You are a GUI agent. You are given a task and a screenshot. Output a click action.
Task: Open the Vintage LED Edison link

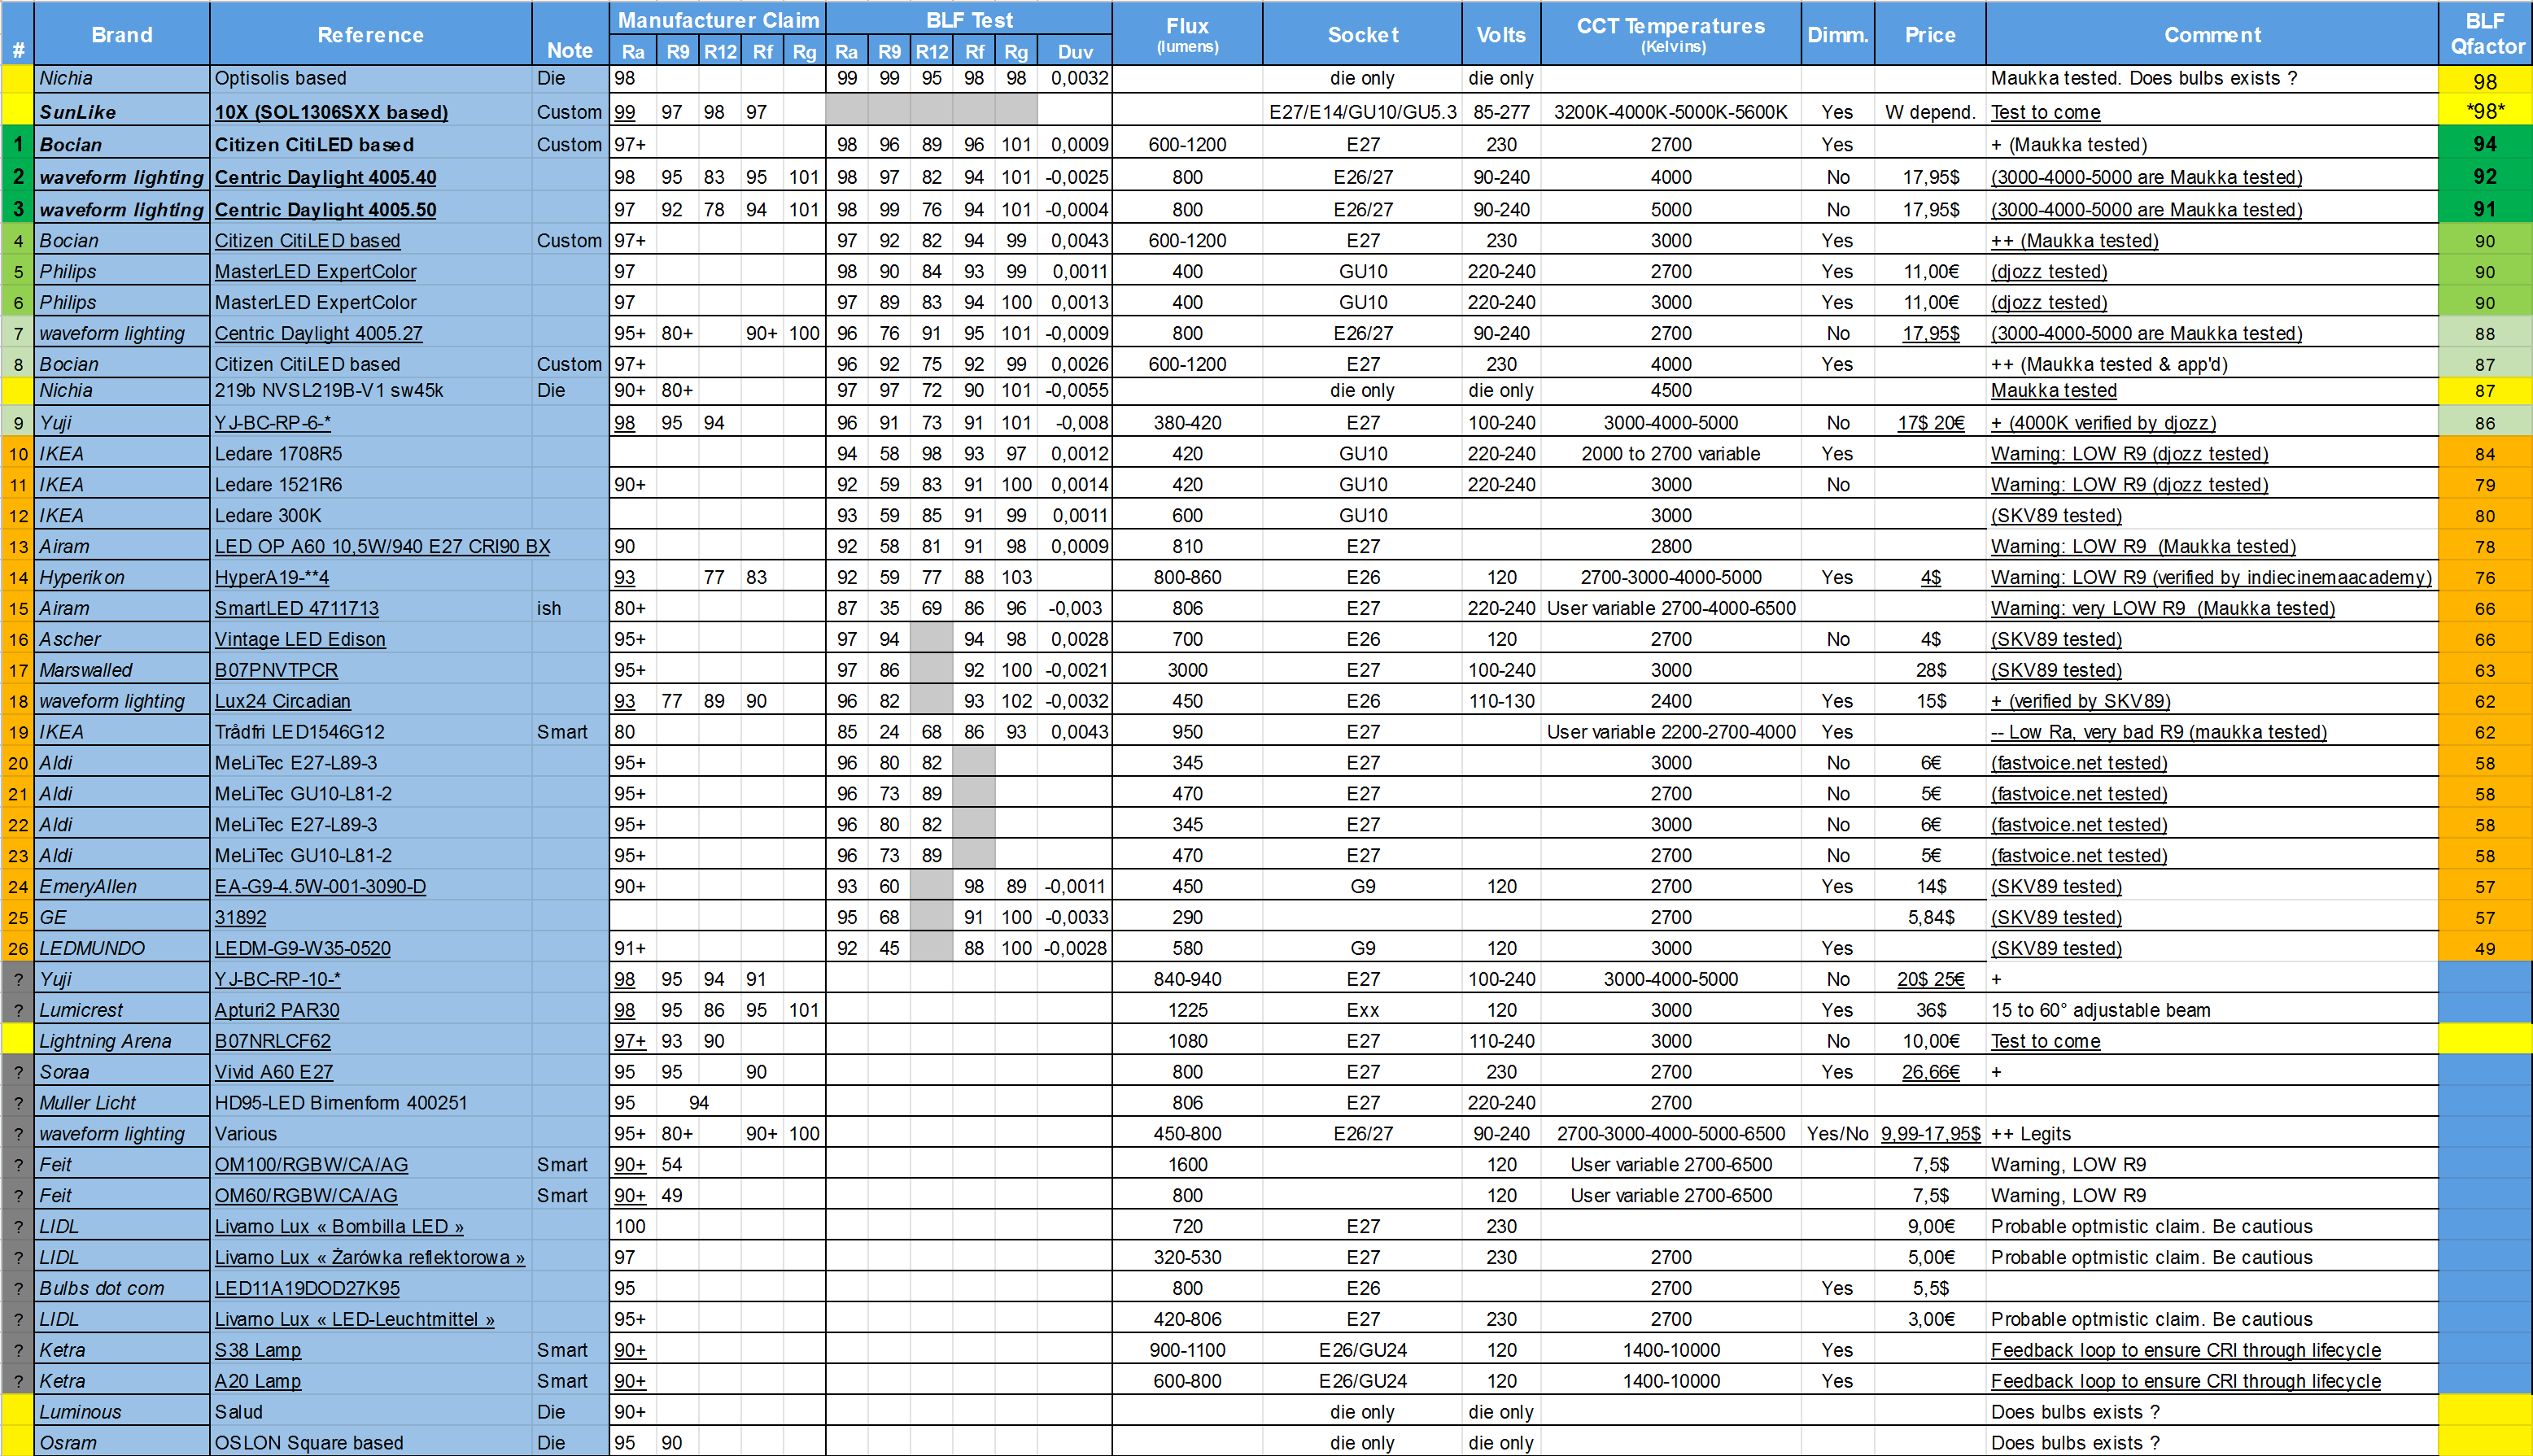299,639
